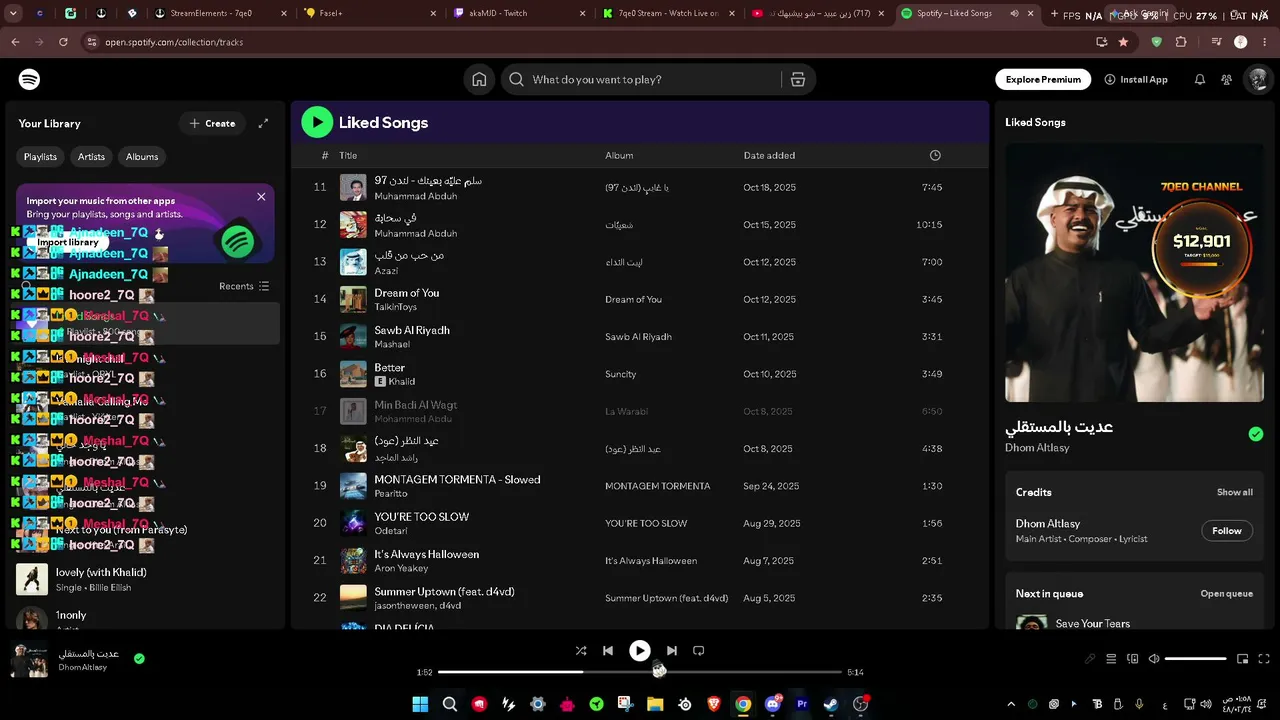Follow the artist Dhom Altlasy
Screen dimensions: 1280x720
tap(1227, 531)
